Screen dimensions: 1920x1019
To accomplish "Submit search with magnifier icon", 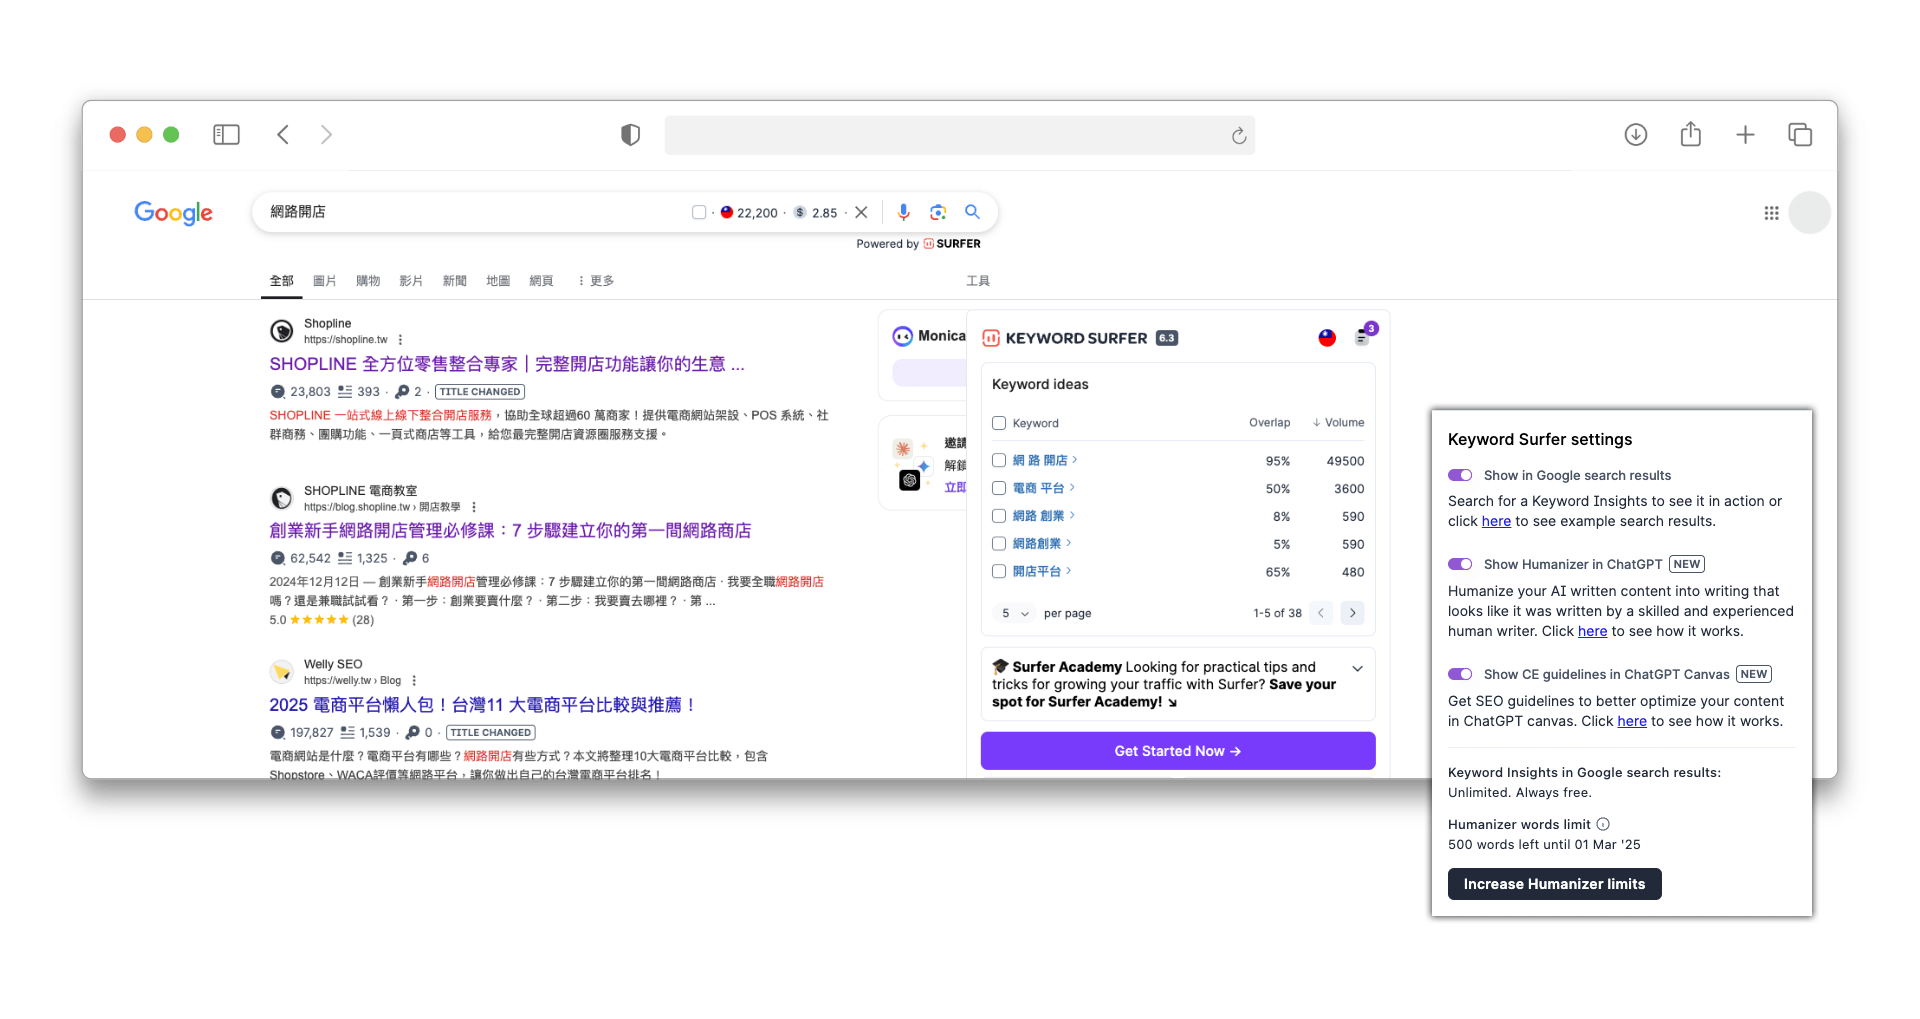I will pyautogui.click(x=972, y=212).
